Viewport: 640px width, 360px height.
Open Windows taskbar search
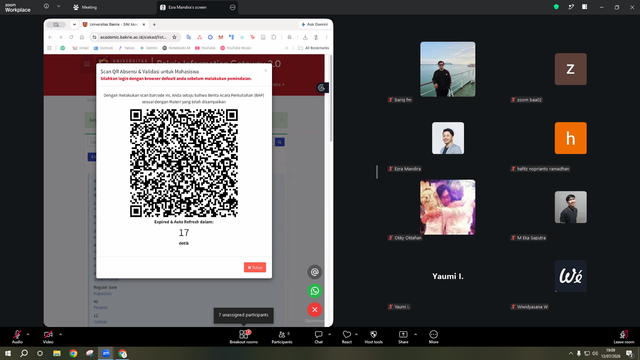coord(24,353)
